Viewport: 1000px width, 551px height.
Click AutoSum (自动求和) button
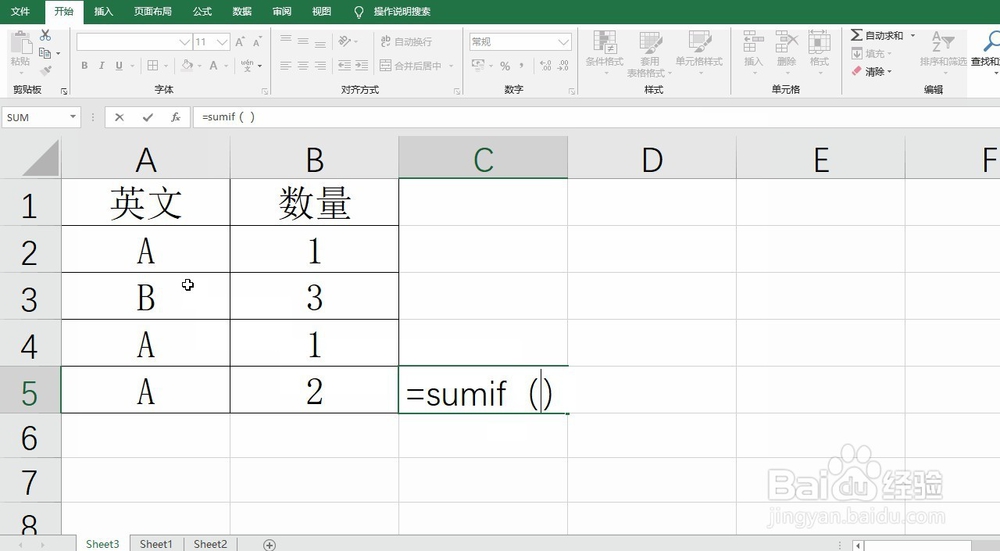878,35
